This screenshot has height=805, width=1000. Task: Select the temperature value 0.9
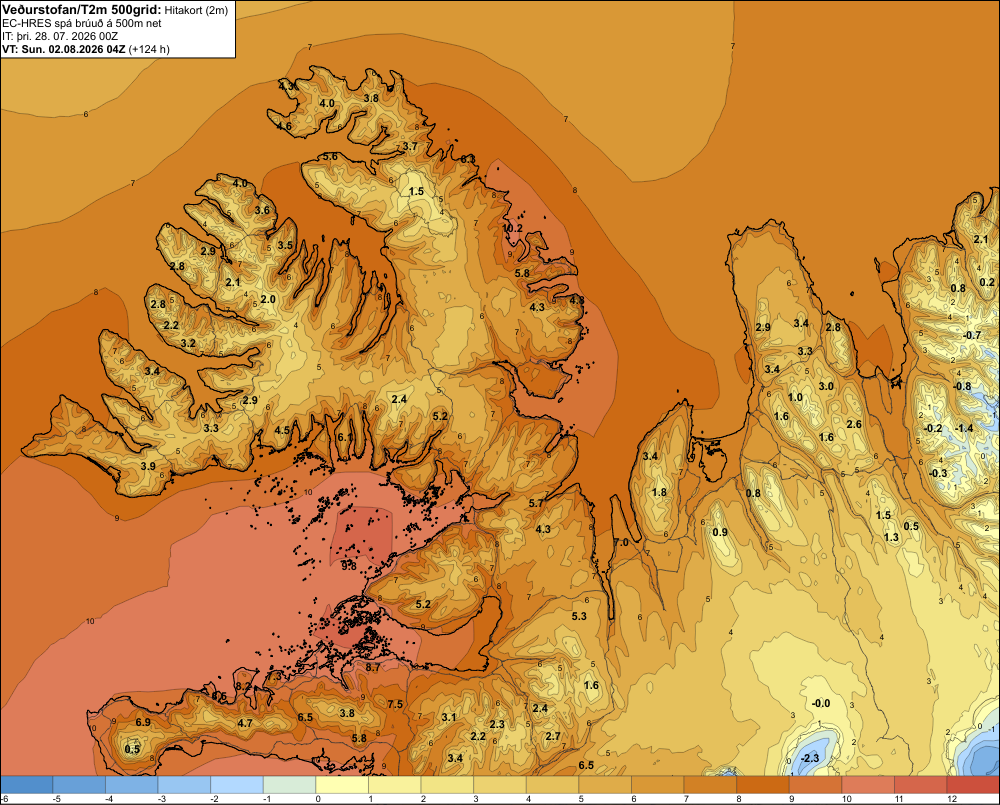[720, 532]
